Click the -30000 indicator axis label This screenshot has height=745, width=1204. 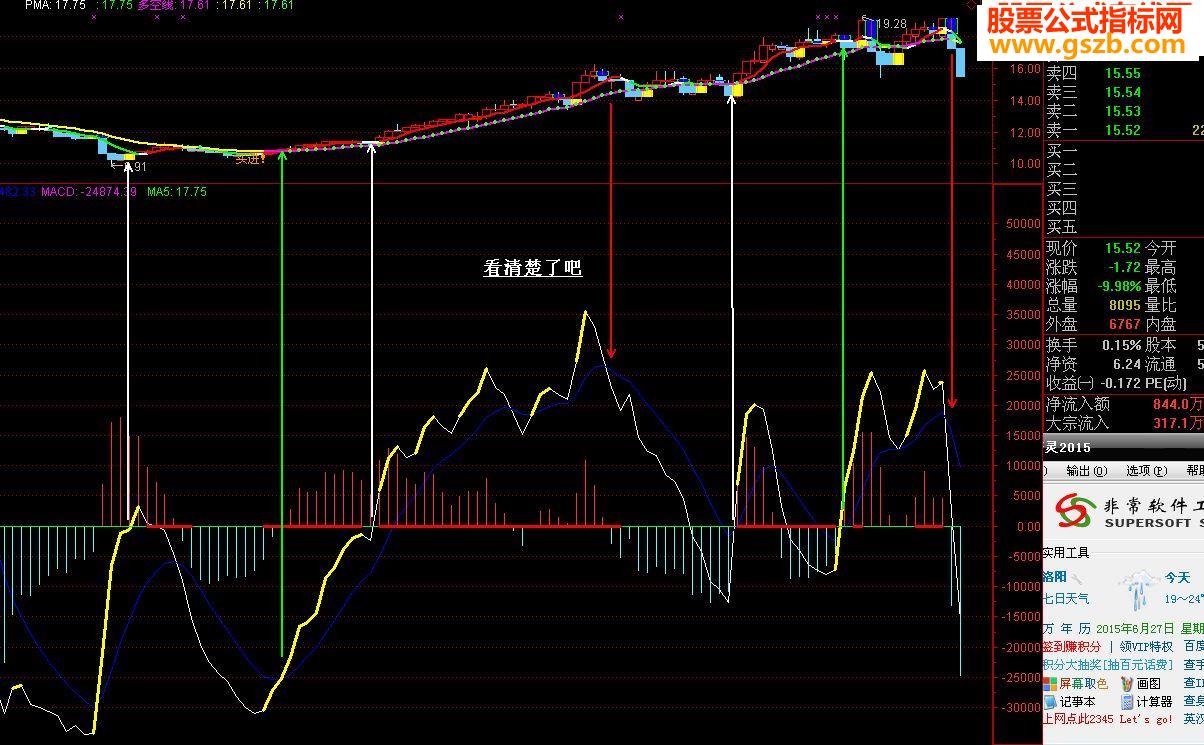click(1020, 708)
